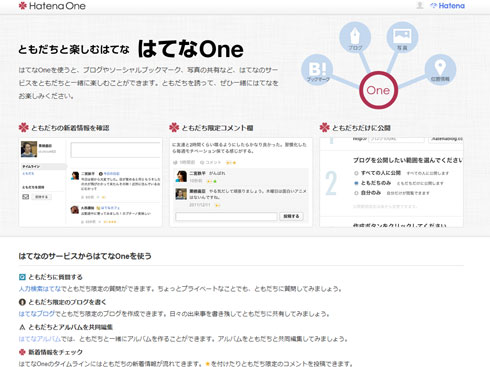Click the comment input field beside 投稿する
Screen dimensions: 490x367
pos(226,217)
